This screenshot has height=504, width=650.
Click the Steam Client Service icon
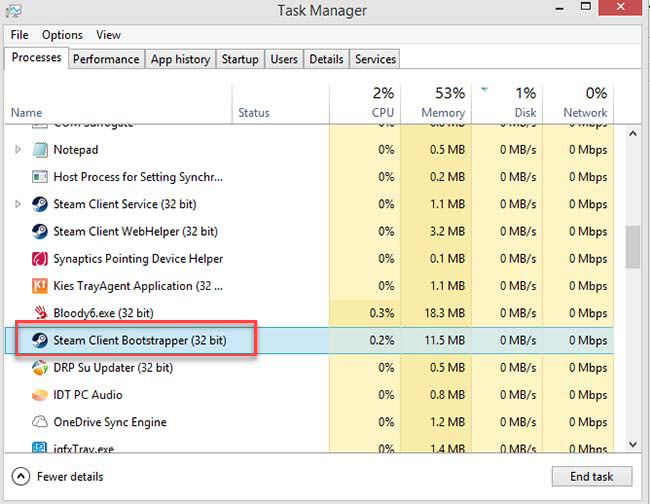point(40,204)
